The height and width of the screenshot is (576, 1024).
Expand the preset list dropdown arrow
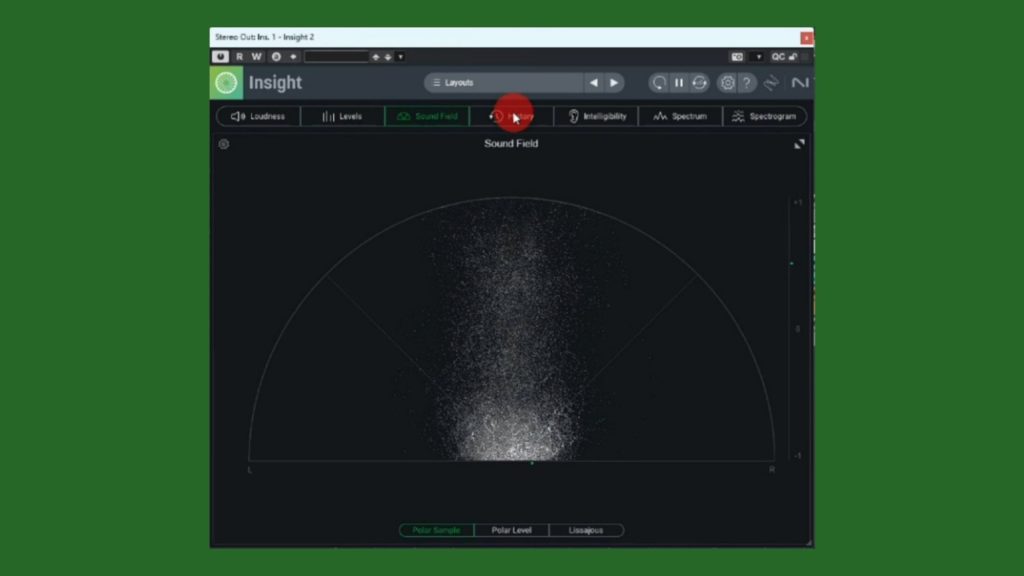[401, 57]
